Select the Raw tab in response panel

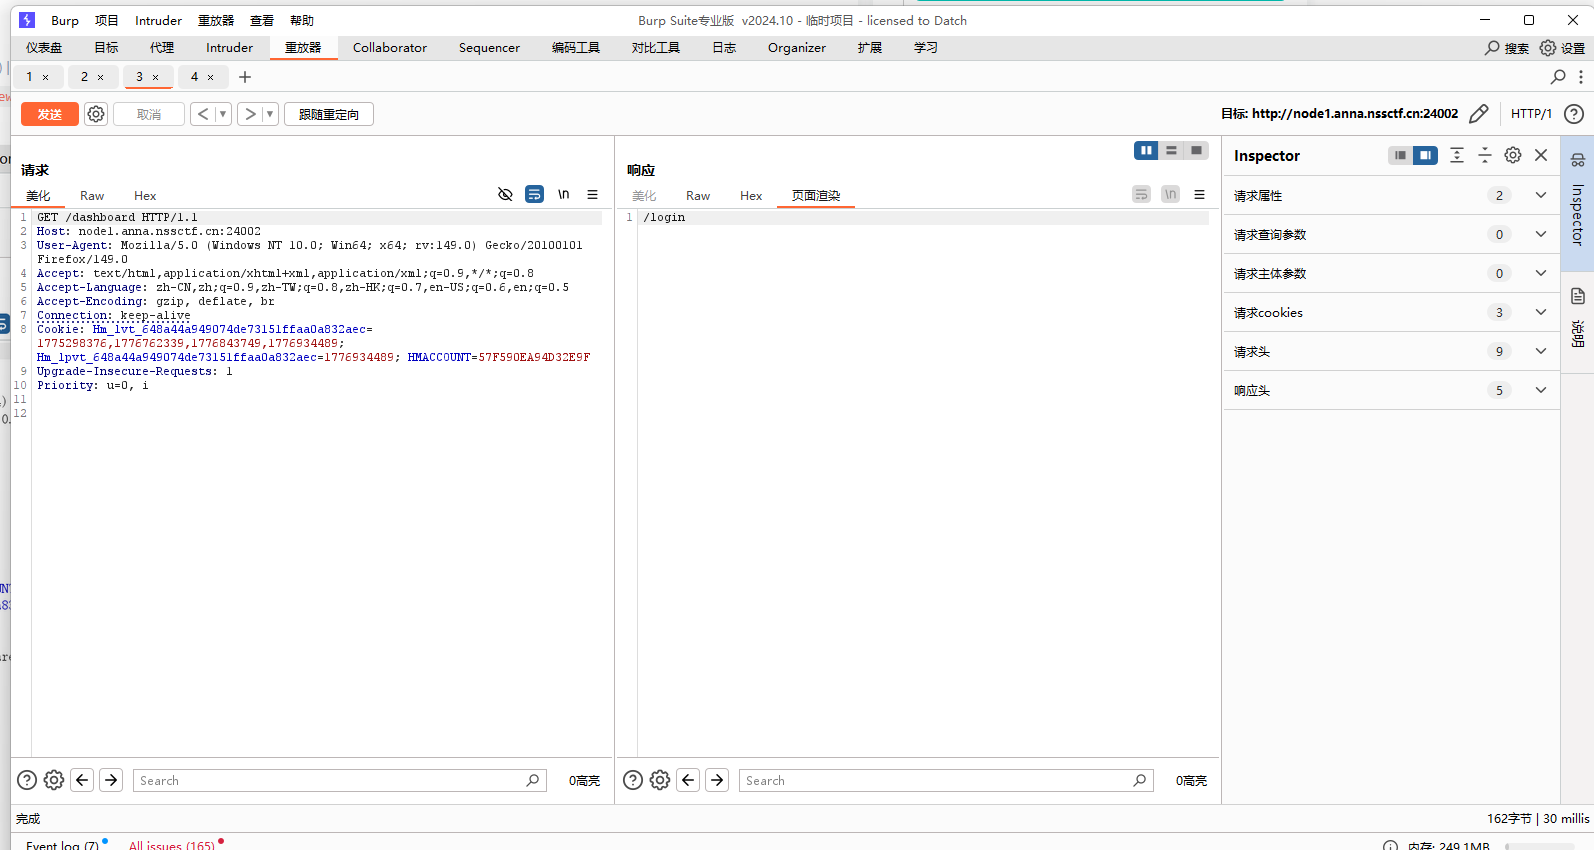tap(697, 196)
